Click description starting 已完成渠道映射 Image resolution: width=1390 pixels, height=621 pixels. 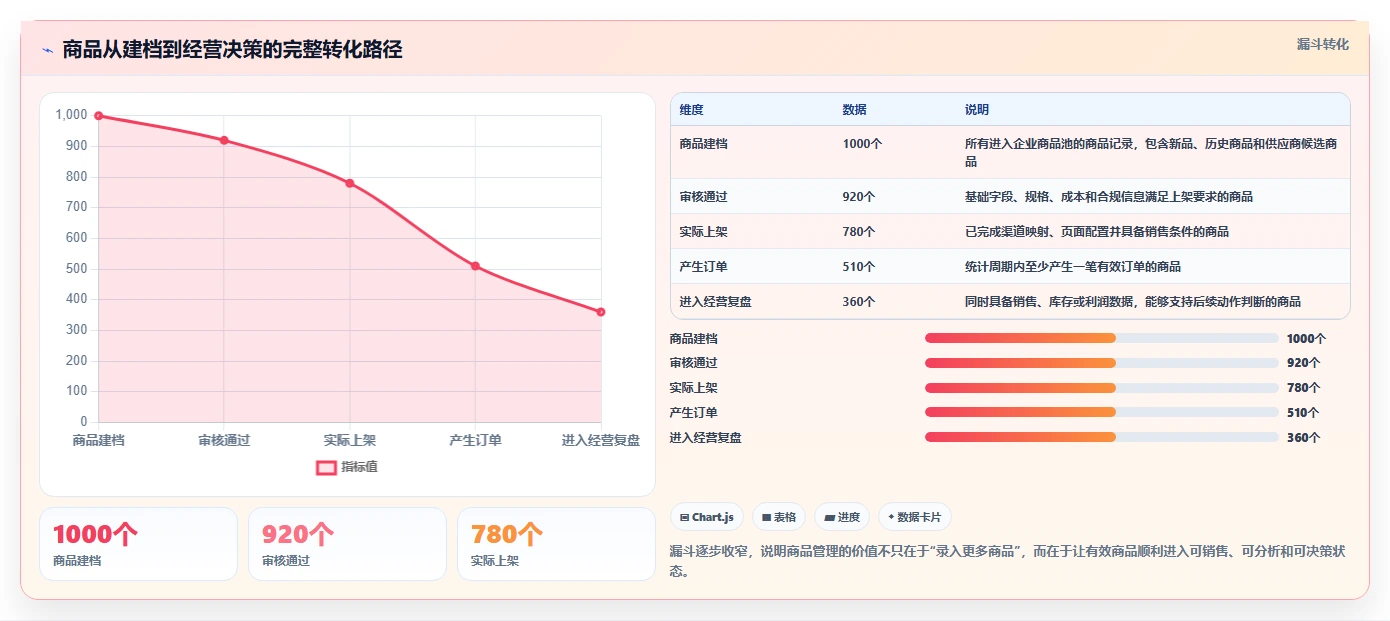coord(1097,232)
